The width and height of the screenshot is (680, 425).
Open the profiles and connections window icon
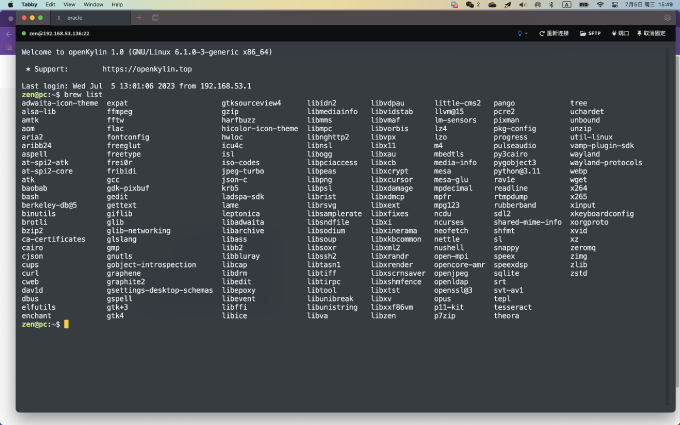155,18
